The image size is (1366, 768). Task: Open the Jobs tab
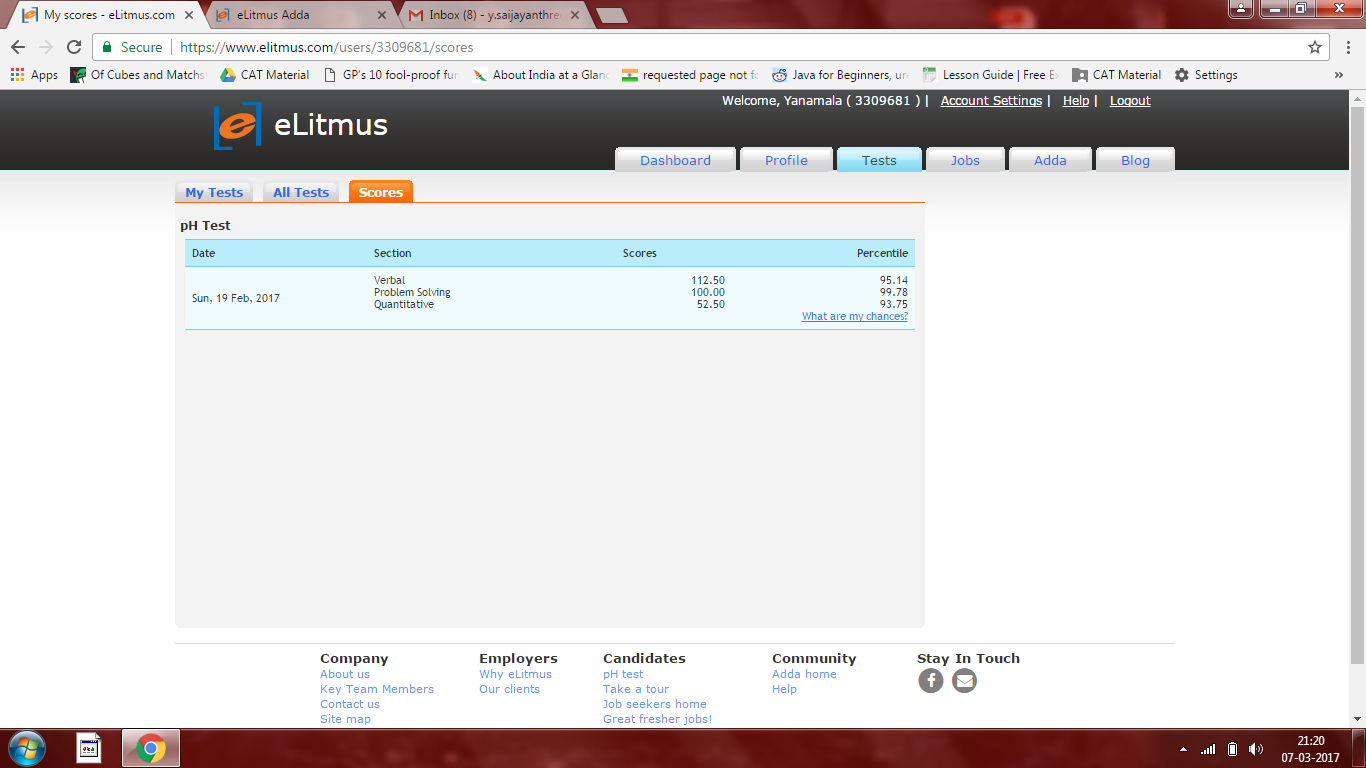click(x=964, y=160)
